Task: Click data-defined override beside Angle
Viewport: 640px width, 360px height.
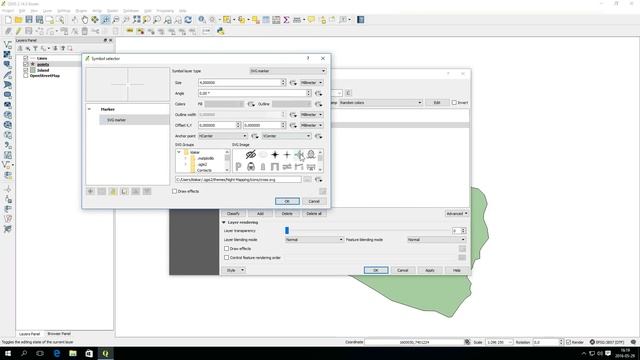Action: [318, 93]
